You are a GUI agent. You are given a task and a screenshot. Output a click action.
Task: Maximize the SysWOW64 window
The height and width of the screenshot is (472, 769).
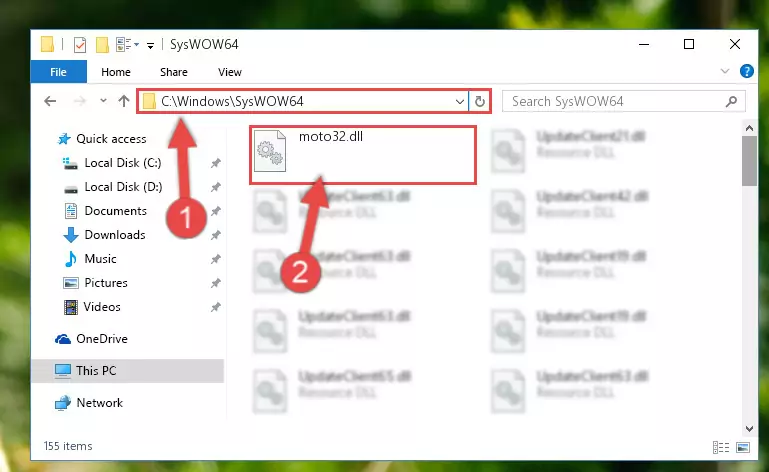tap(689, 44)
